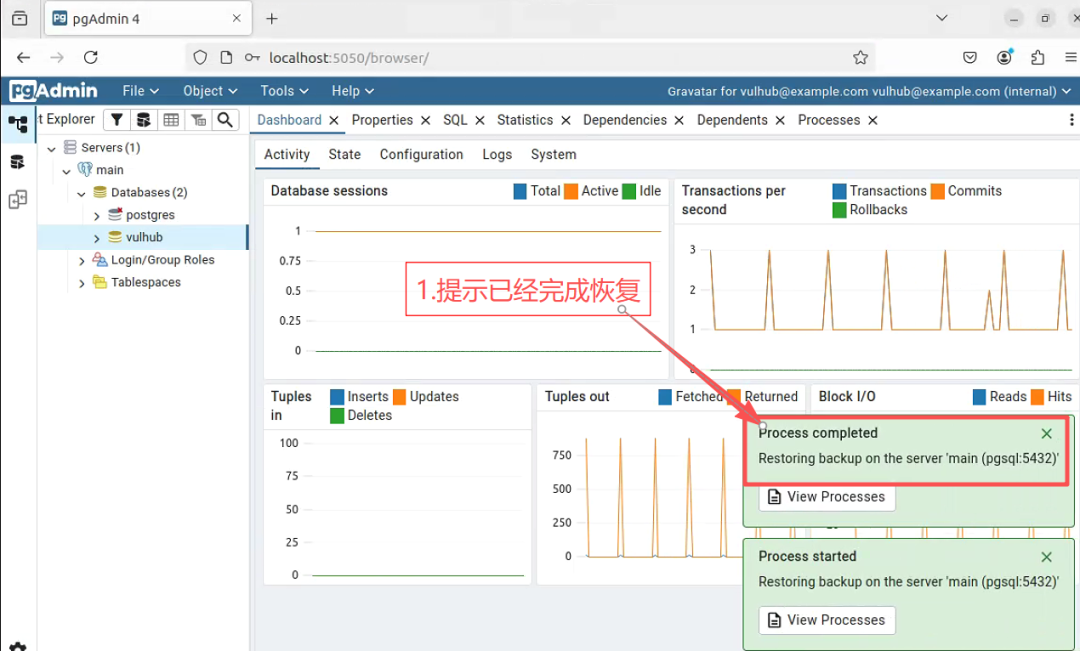Viewport: 1080px width, 651px height.
Task: Open the Query Tool workspace sidebar icon
Action: tap(18, 162)
